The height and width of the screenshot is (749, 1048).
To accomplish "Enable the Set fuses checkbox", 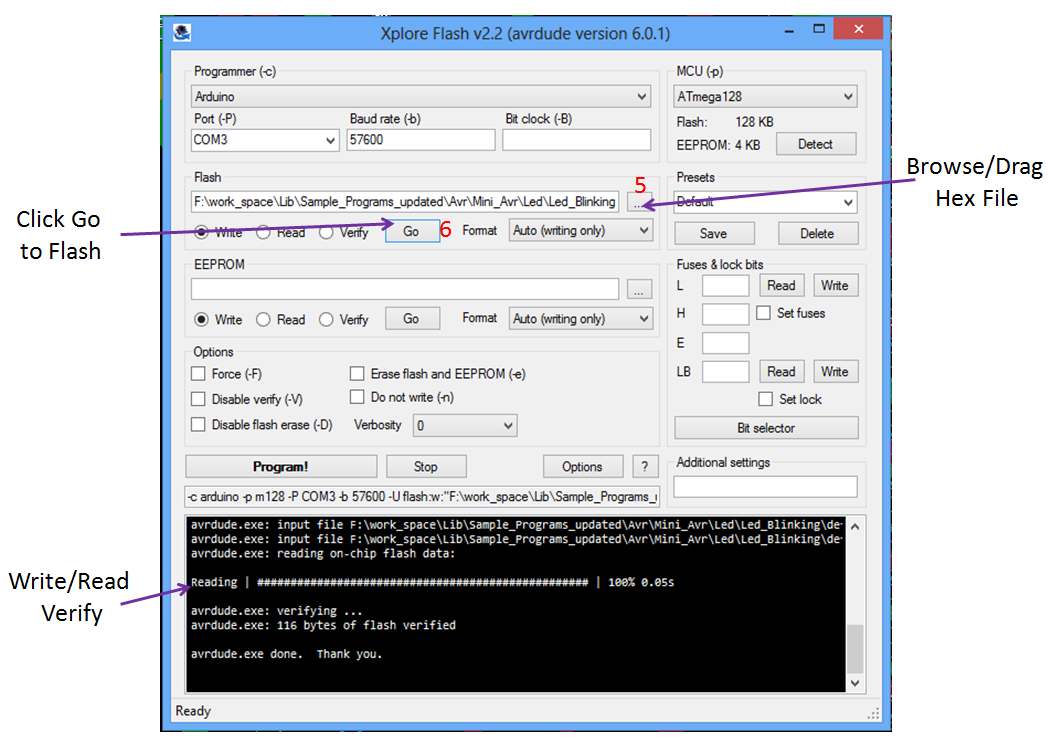I will click(764, 313).
